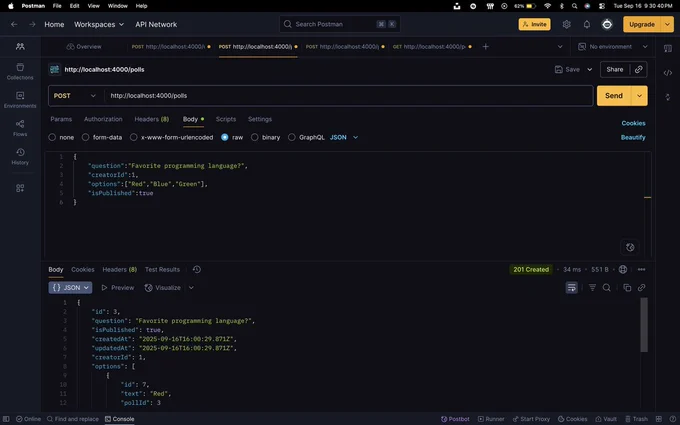The width and height of the screenshot is (680, 425).
Task: Expand the Send button arrow options
Action: click(x=639, y=96)
